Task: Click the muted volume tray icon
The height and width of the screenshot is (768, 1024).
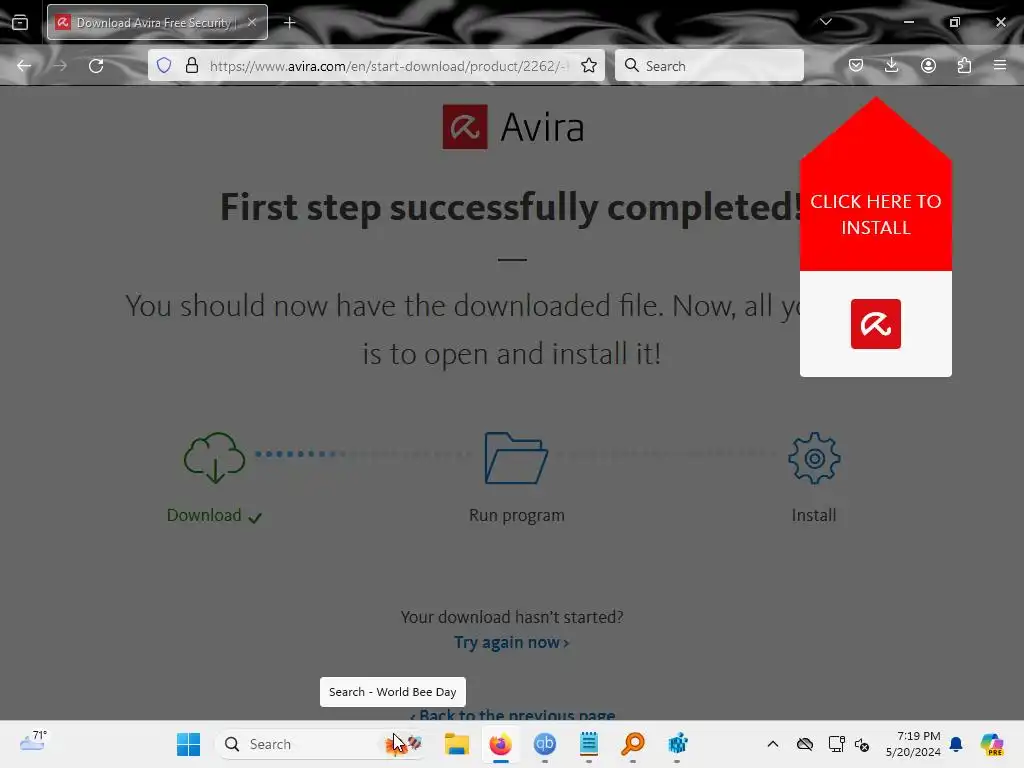Action: pyautogui.click(x=862, y=744)
